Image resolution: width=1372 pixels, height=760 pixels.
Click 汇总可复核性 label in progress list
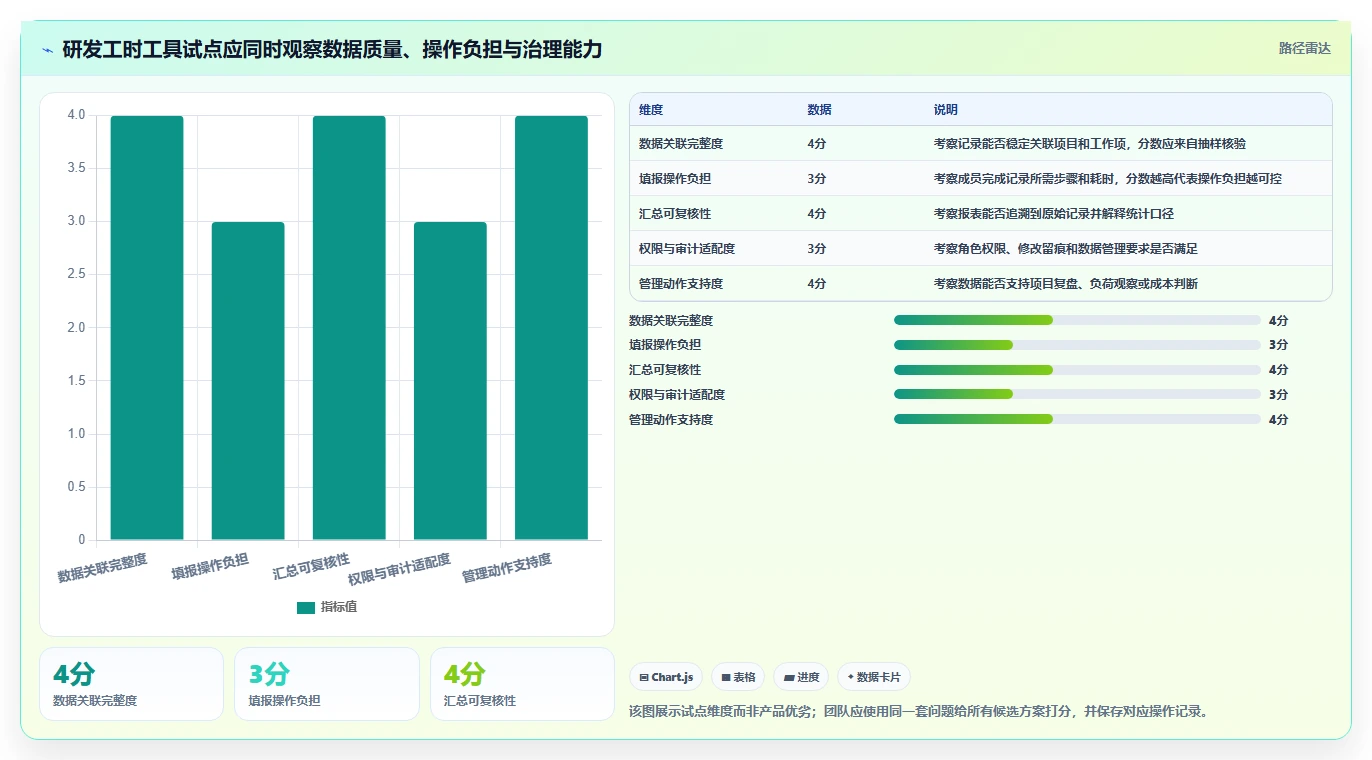[x=665, y=370]
